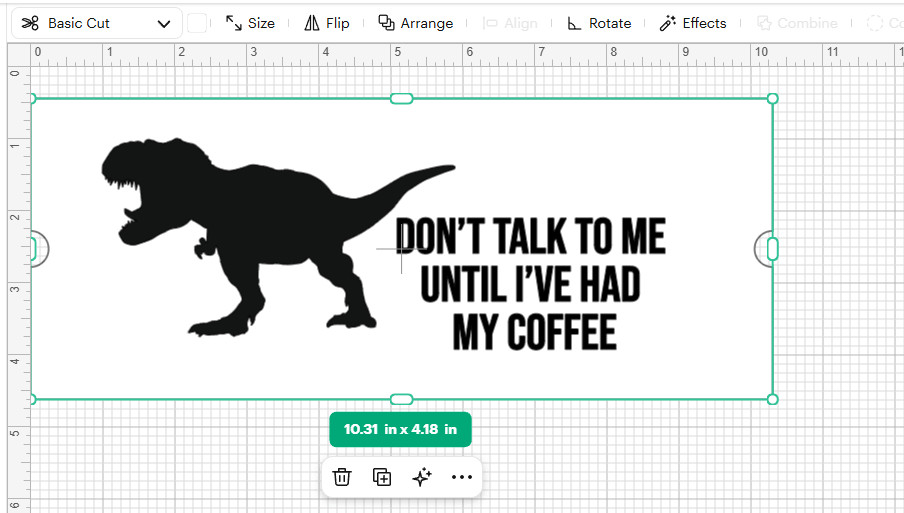Duplicate the selection using the copy icon
904x513 pixels.
[x=382, y=477]
